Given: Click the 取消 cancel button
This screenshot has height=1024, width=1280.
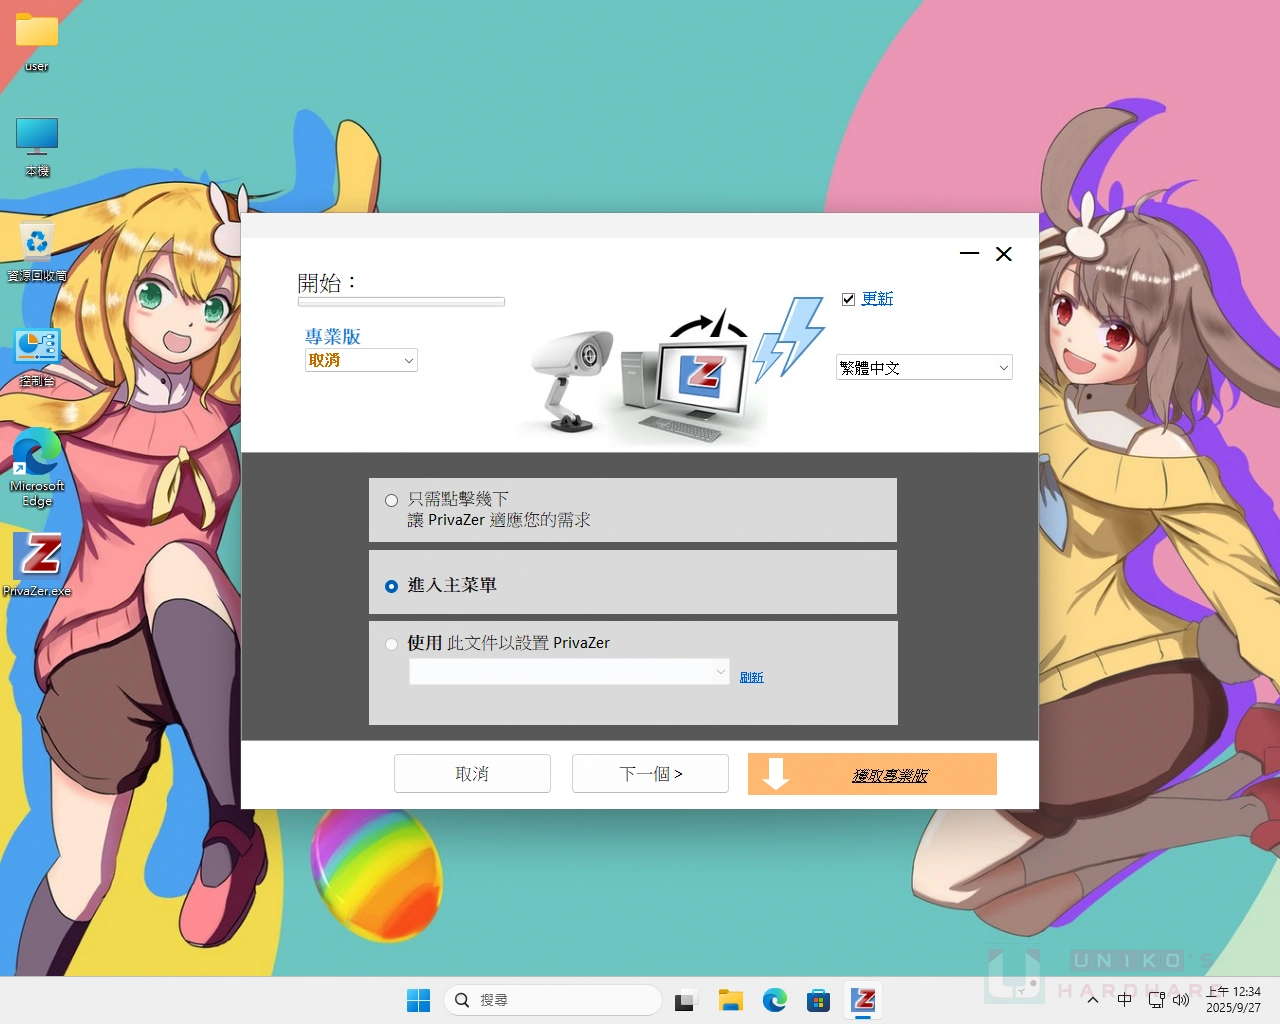Looking at the screenshot, I should click(x=472, y=773).
